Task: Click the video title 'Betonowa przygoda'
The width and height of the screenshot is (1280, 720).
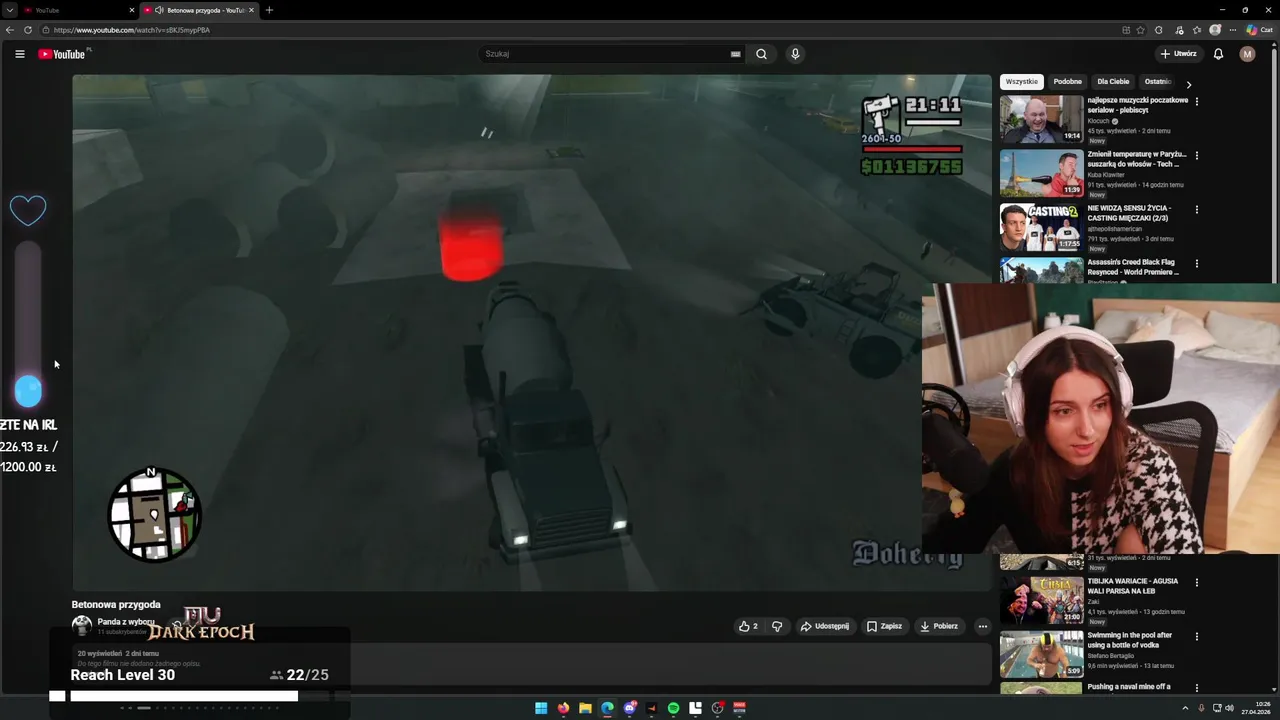Action: (x=116, y=605)
